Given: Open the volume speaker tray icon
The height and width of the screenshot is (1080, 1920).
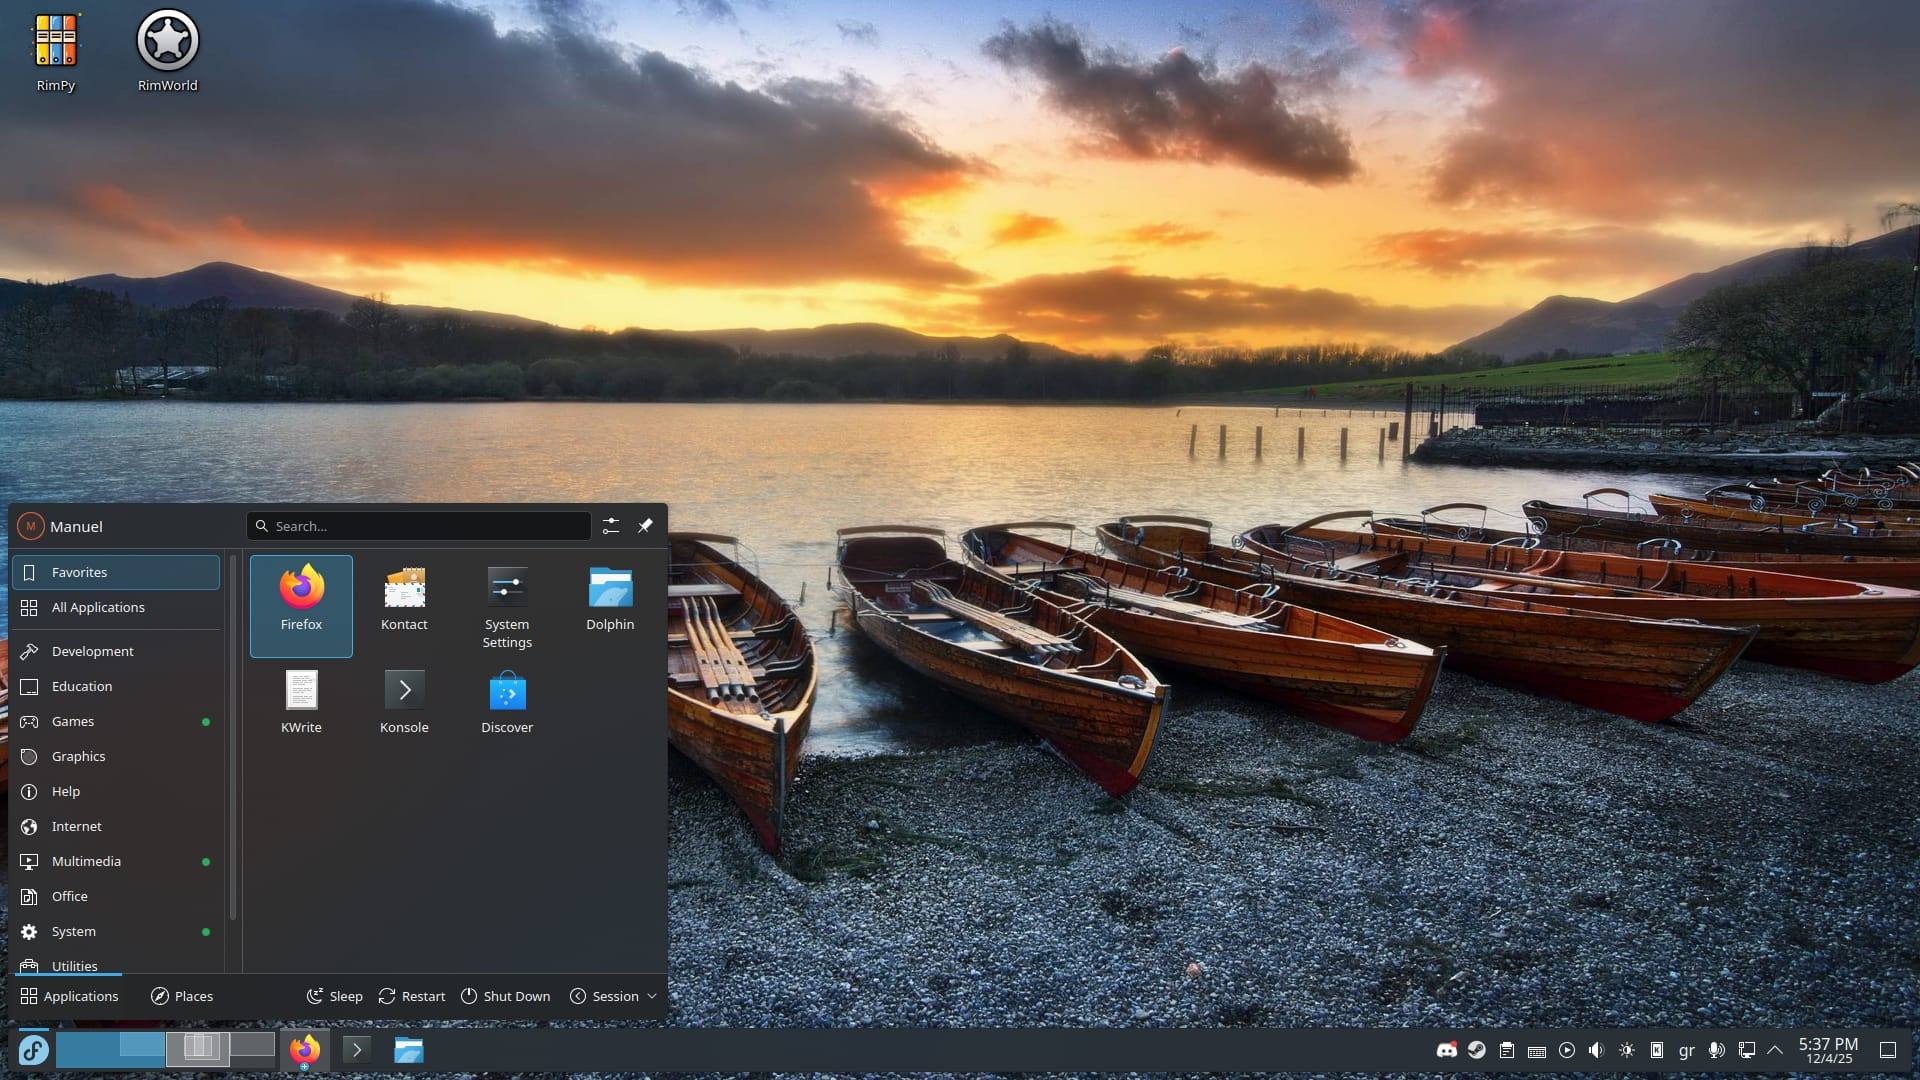Looking at the screenshot, I should point(1597,1050).
